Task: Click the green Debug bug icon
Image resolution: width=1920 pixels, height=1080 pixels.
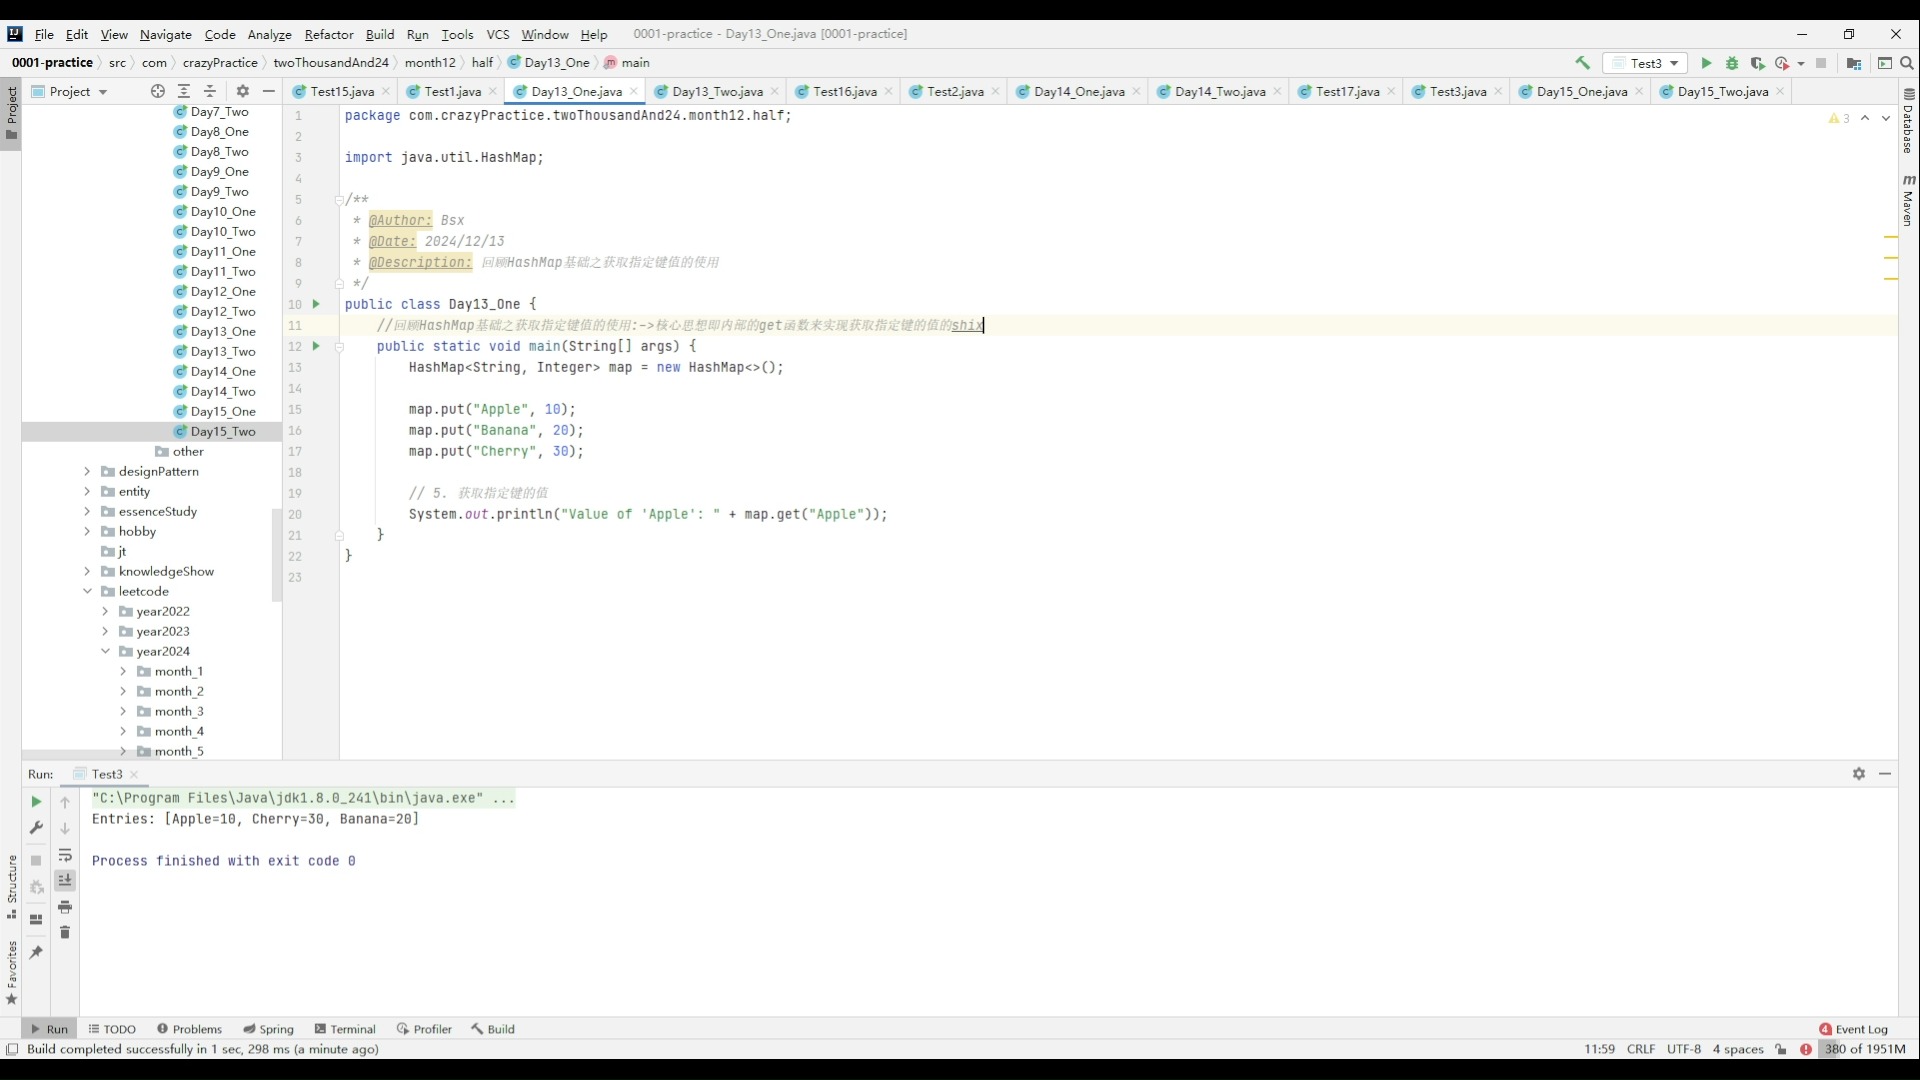Action: (1732, 63)
